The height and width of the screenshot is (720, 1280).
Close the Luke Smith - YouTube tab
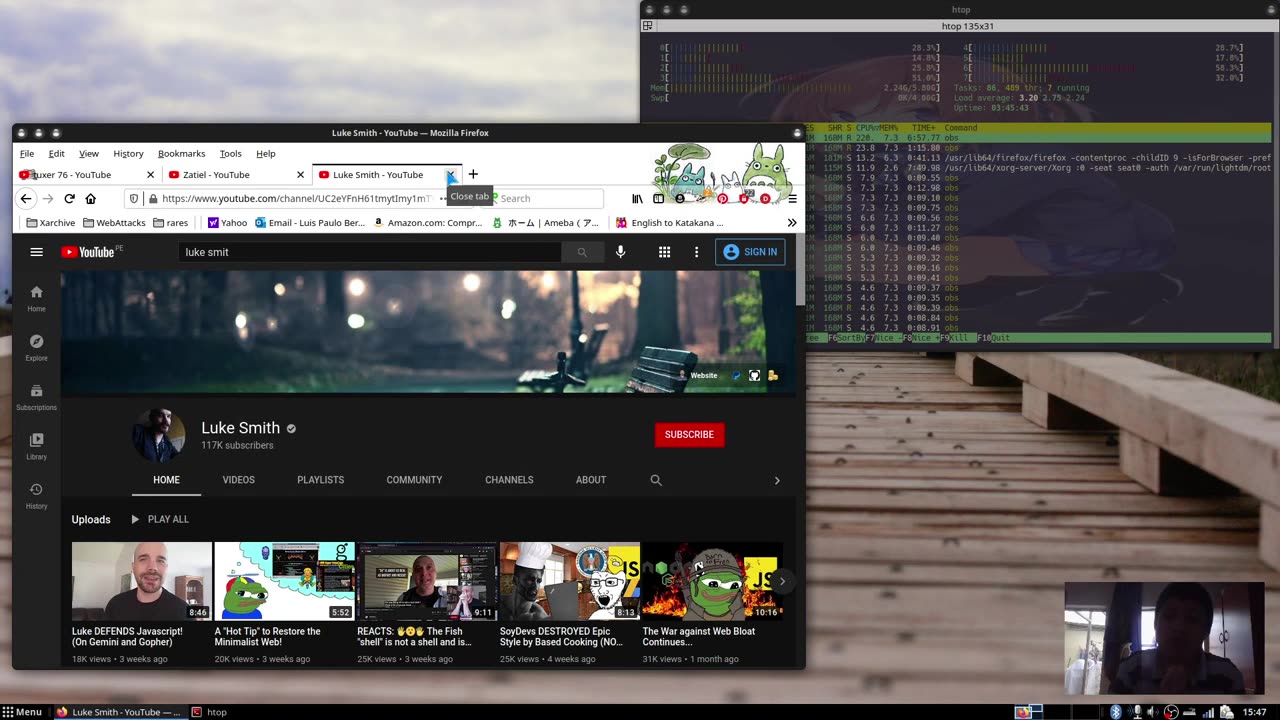click(450, 174)
